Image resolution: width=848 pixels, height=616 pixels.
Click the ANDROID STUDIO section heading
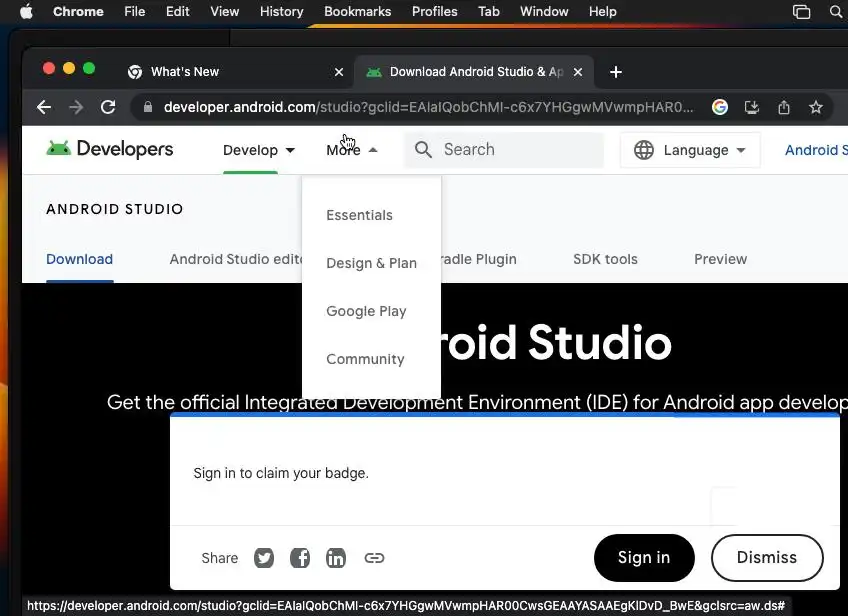[115, 209]
